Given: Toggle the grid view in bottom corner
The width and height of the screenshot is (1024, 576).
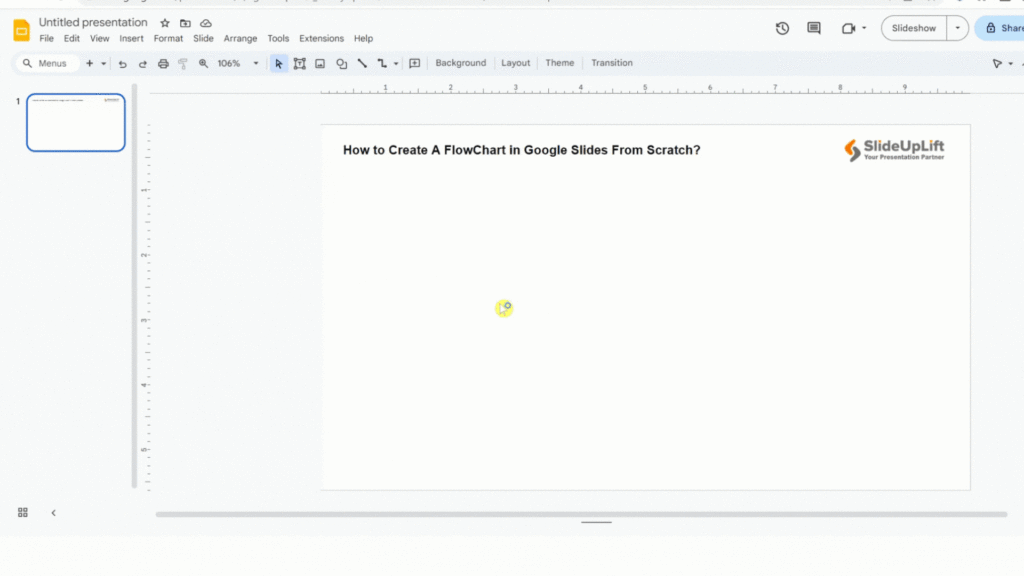Looking at the screenshot, I should (x=23, y=512).
